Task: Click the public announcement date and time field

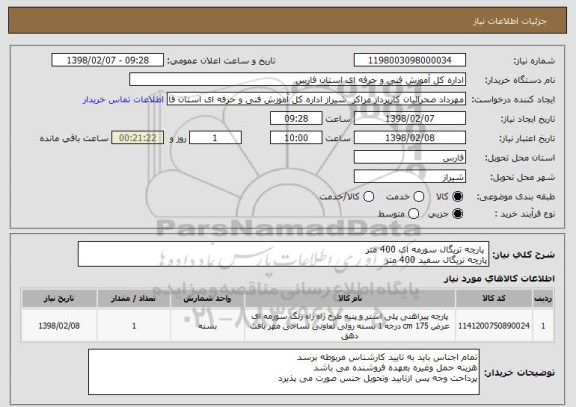Action: pyautogui.click(x=108, y=60)
